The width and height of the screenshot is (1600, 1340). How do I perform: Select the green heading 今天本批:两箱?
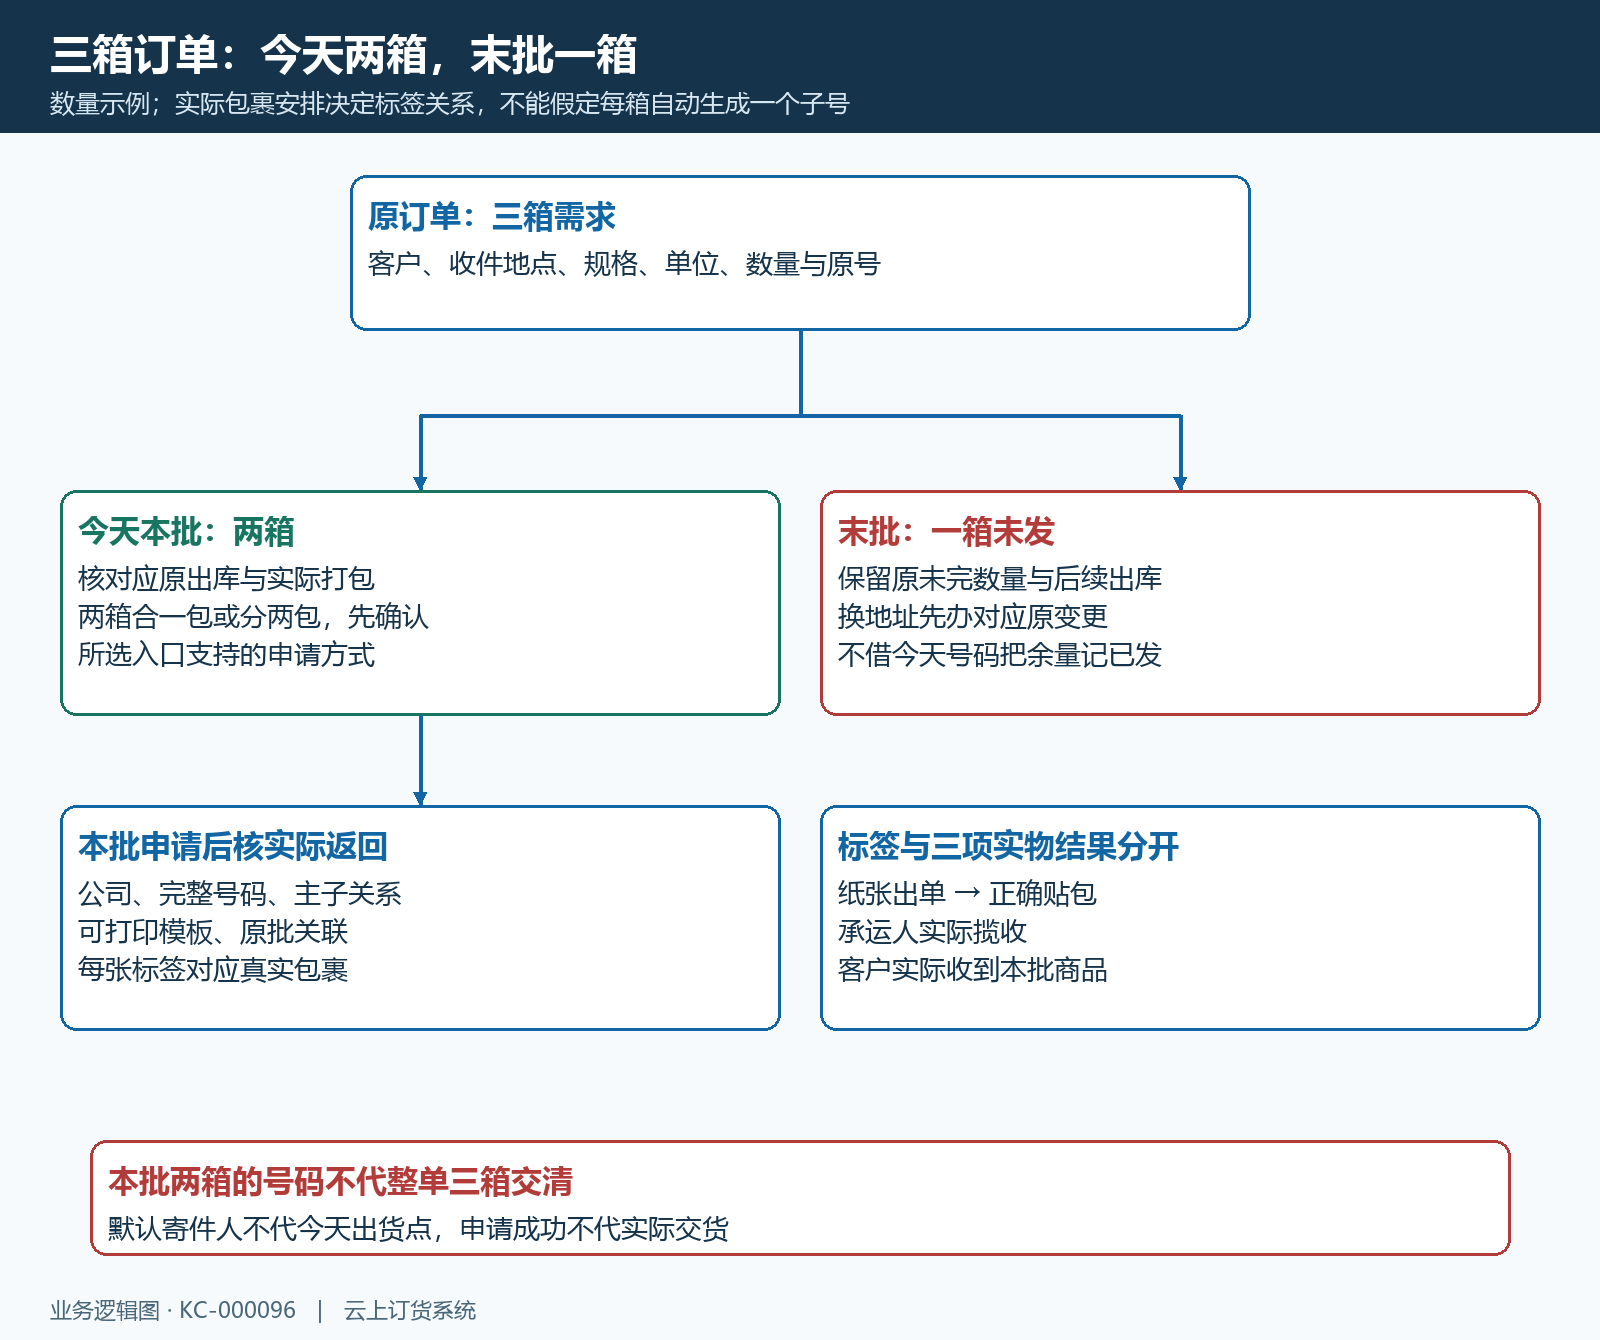click(x=186, y=531)
